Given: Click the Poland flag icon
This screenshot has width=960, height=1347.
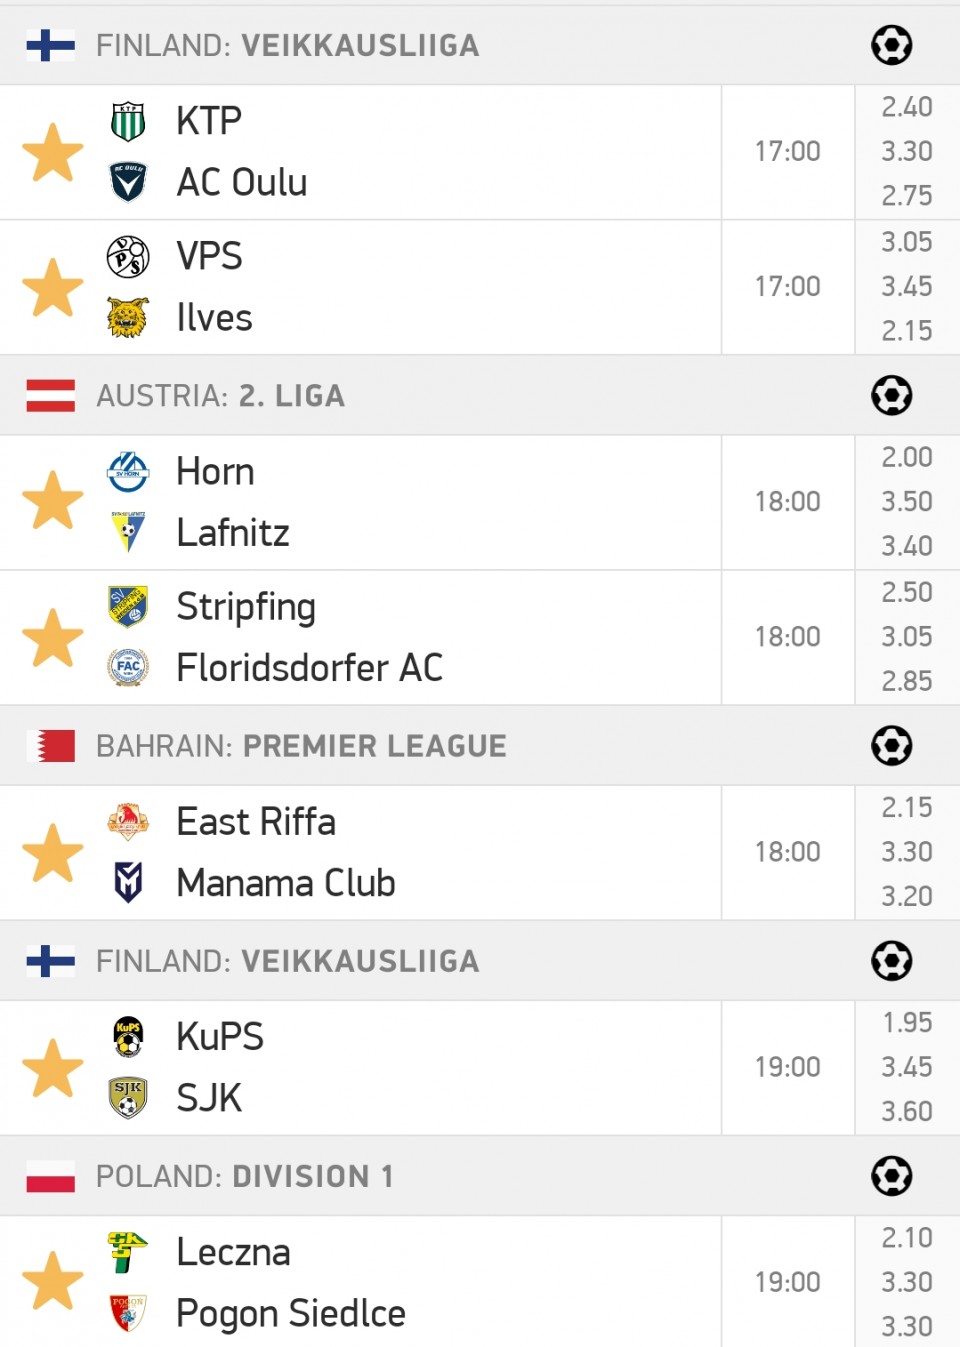Looking at the screenshot, I should pos(51,1176).
